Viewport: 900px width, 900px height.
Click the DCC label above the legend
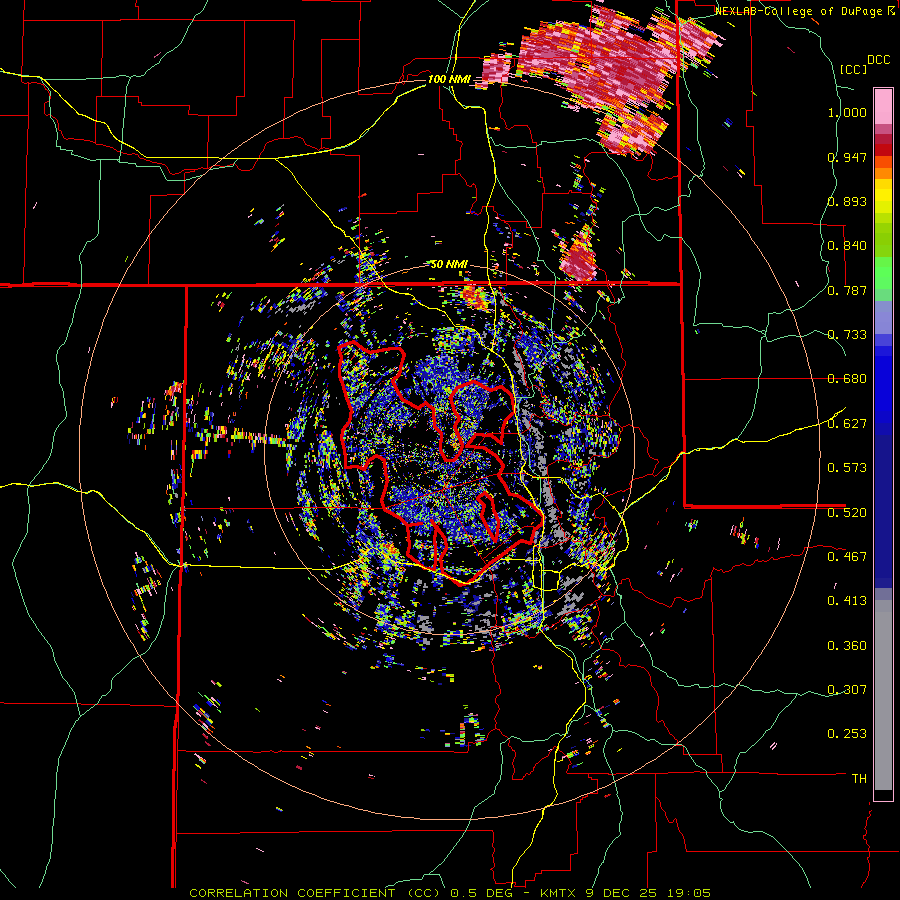click(878, 60)
